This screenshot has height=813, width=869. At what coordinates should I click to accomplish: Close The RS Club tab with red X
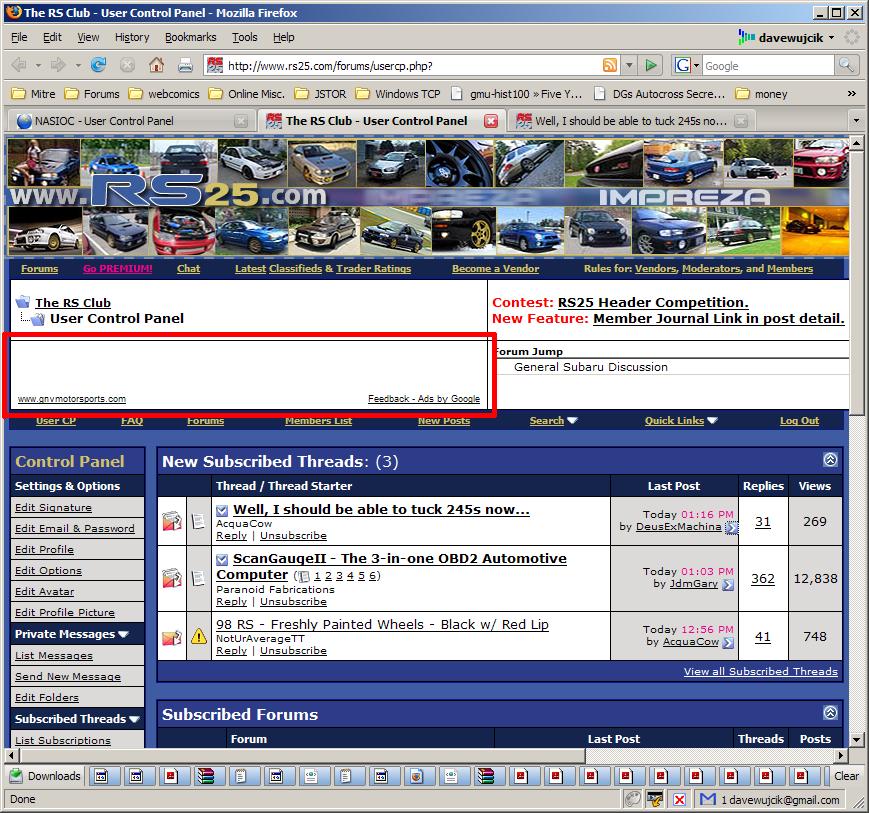point(491,121)
